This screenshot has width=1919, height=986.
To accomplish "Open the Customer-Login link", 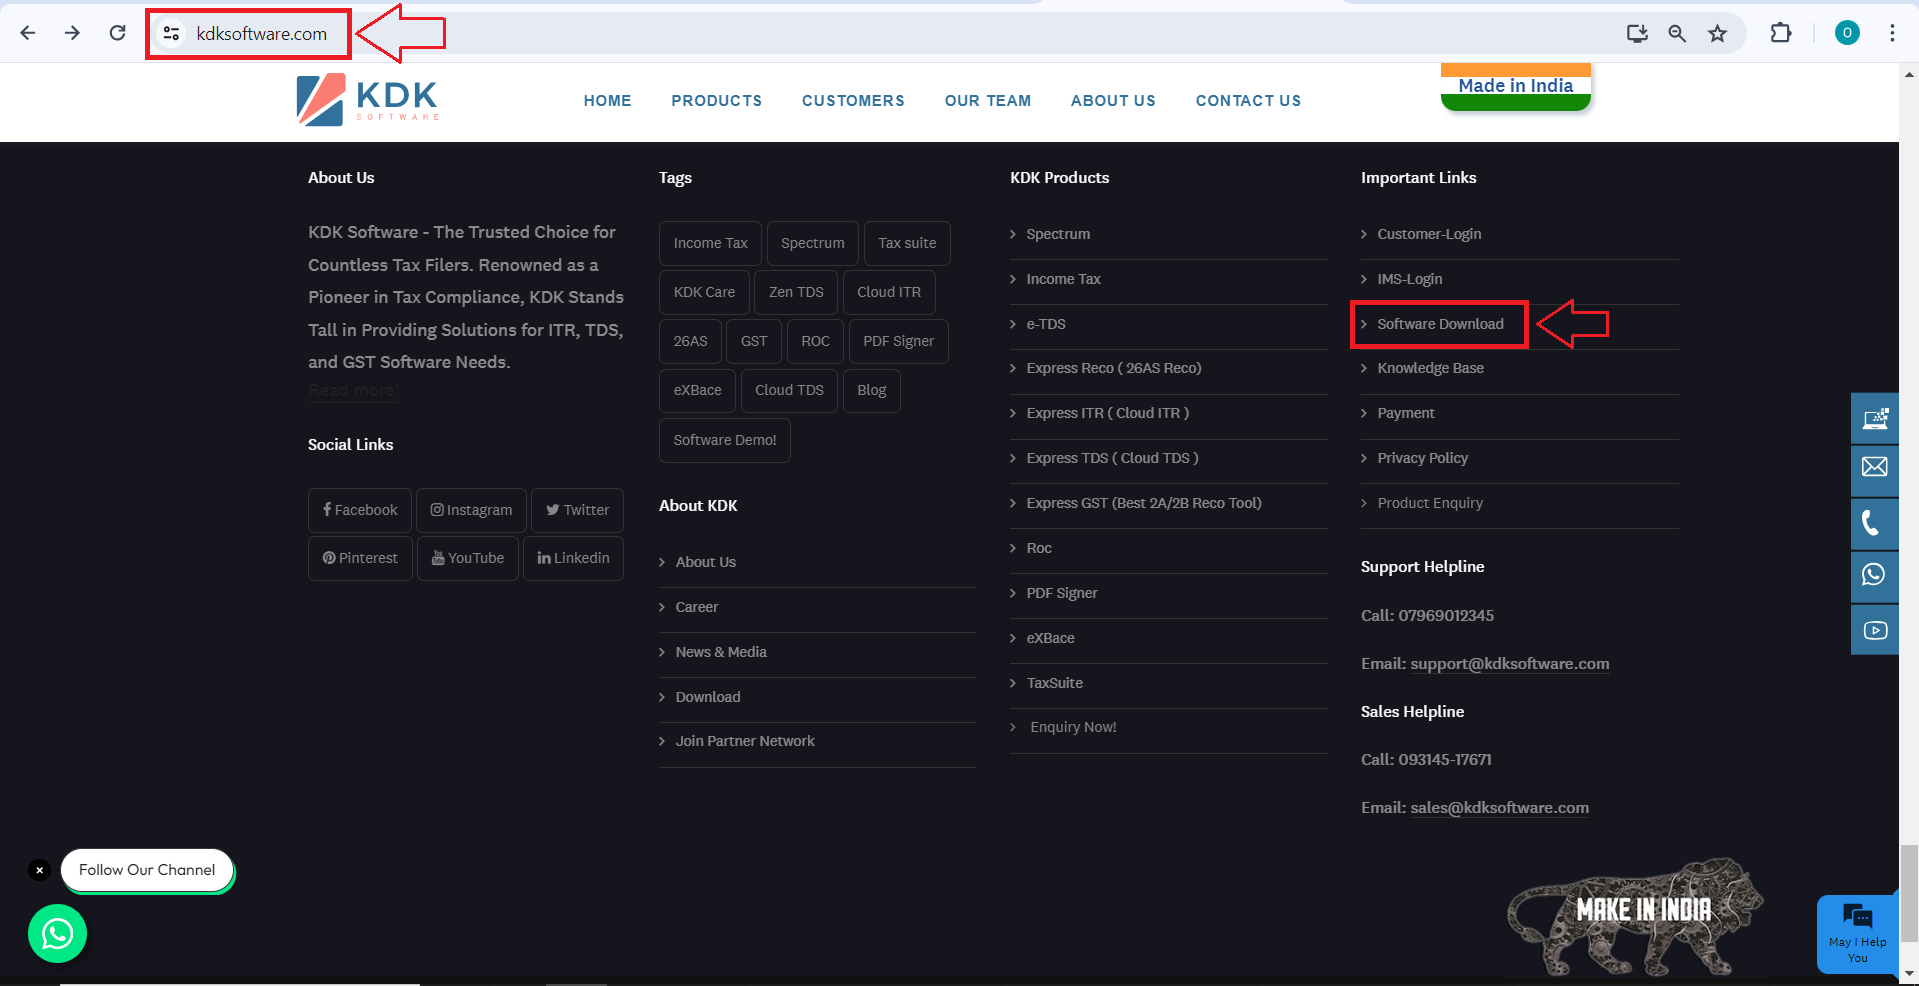I will point(1429,234).
